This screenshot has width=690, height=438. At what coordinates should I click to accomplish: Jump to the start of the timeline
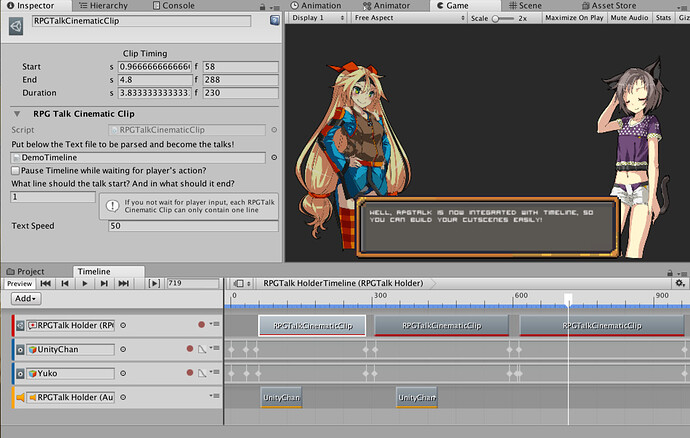tap(45, 283)
